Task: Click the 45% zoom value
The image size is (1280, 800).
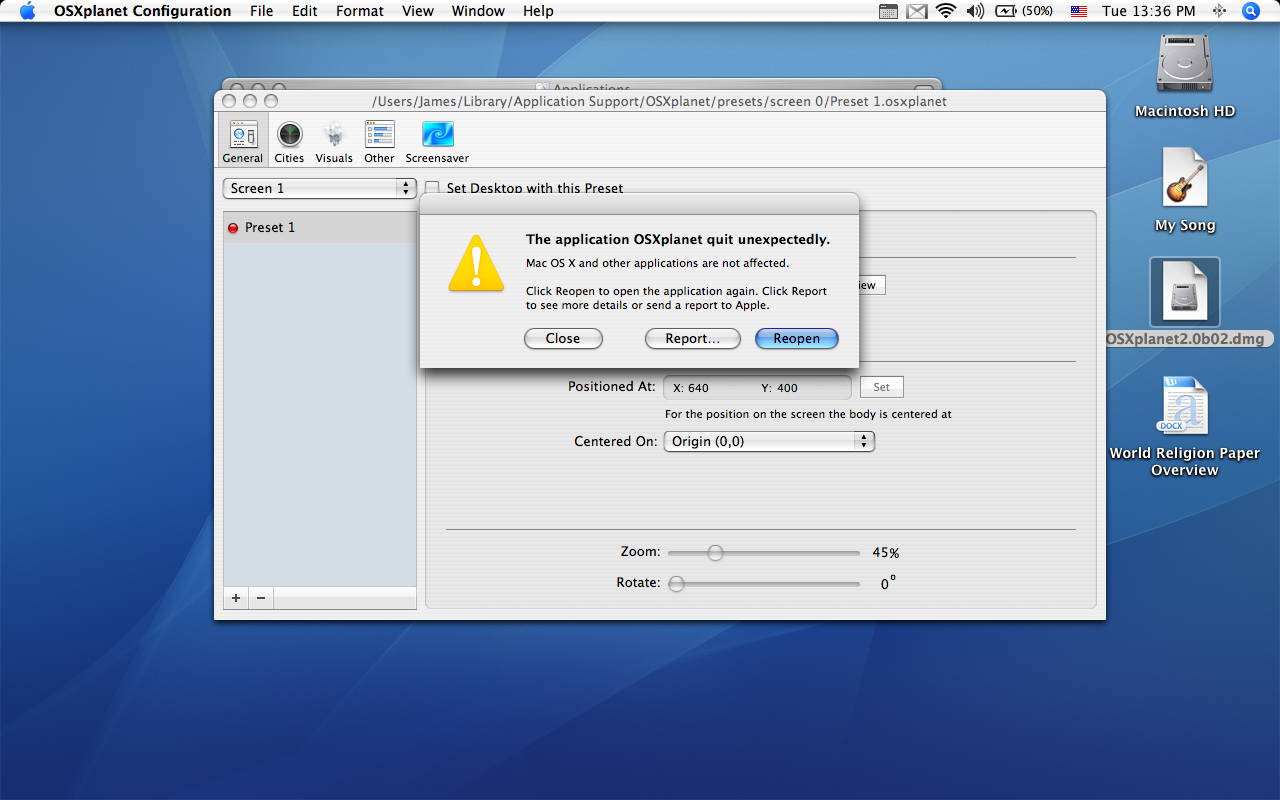Action: (x=886, y=553)
